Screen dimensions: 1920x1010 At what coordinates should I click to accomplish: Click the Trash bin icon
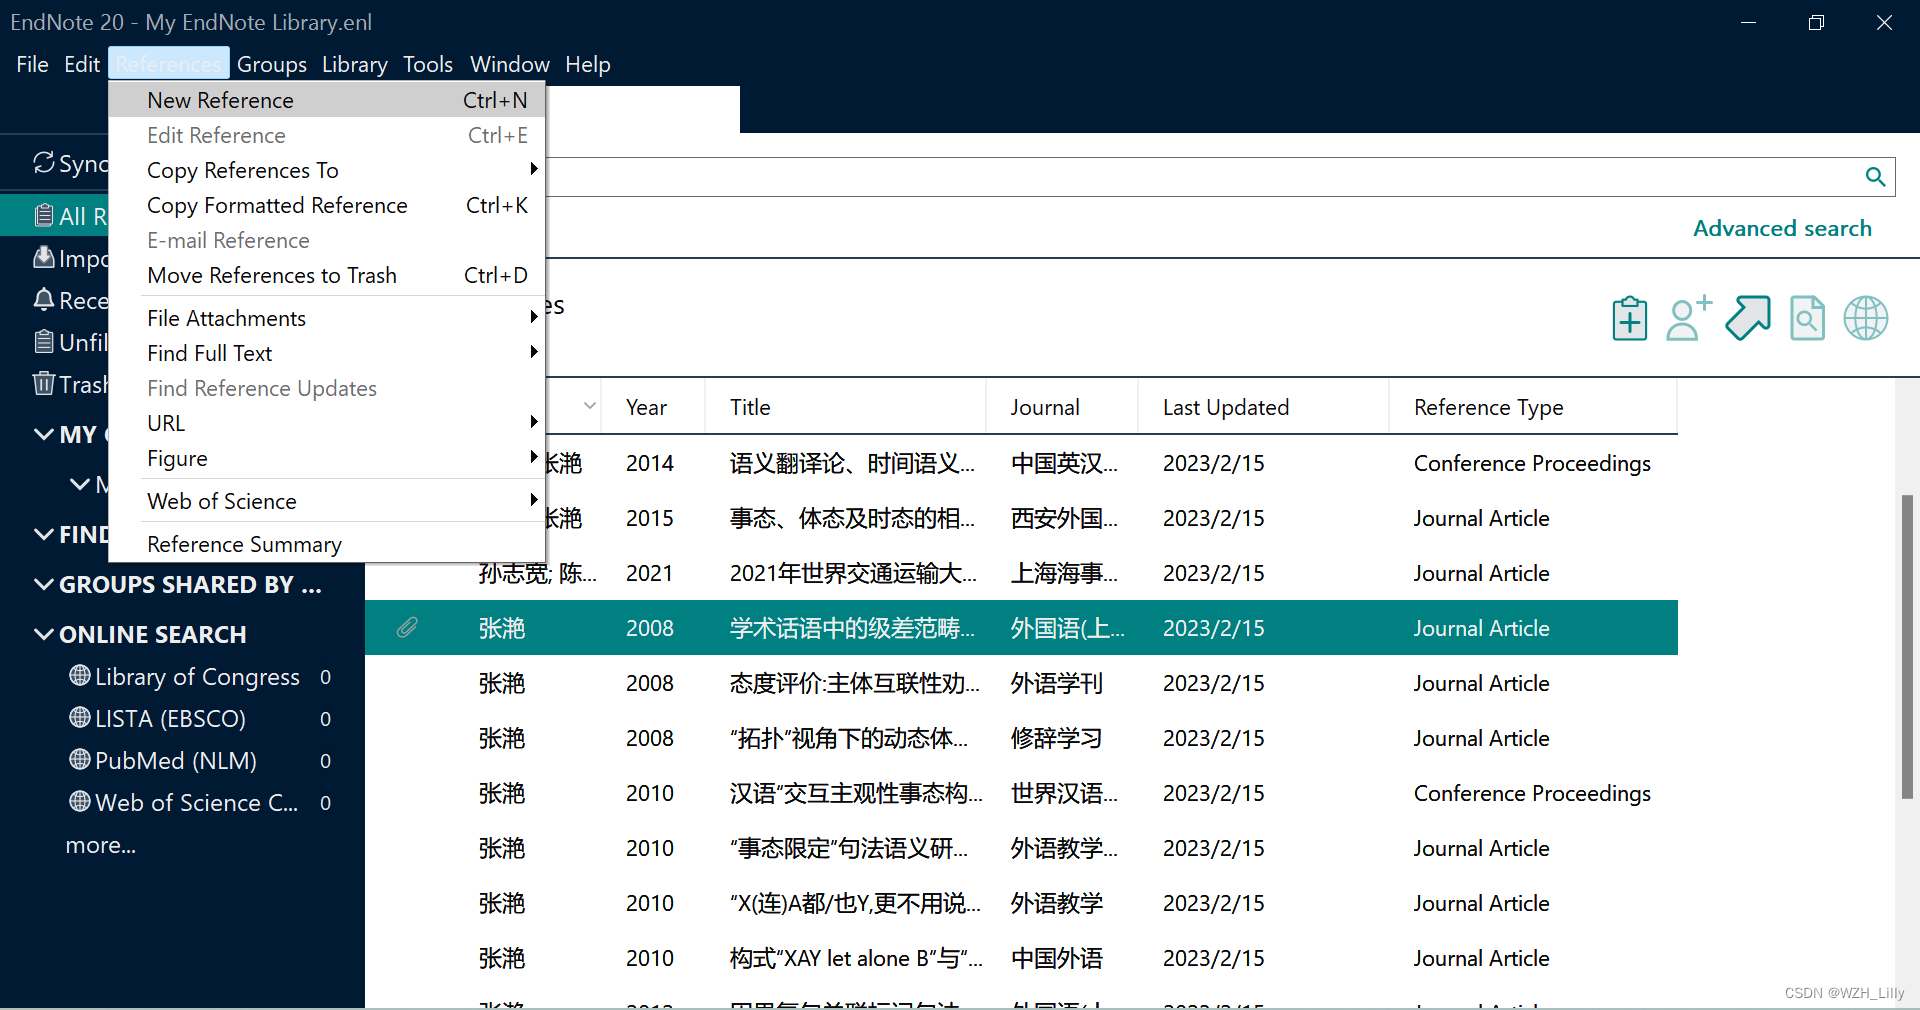tap(44, 384)
